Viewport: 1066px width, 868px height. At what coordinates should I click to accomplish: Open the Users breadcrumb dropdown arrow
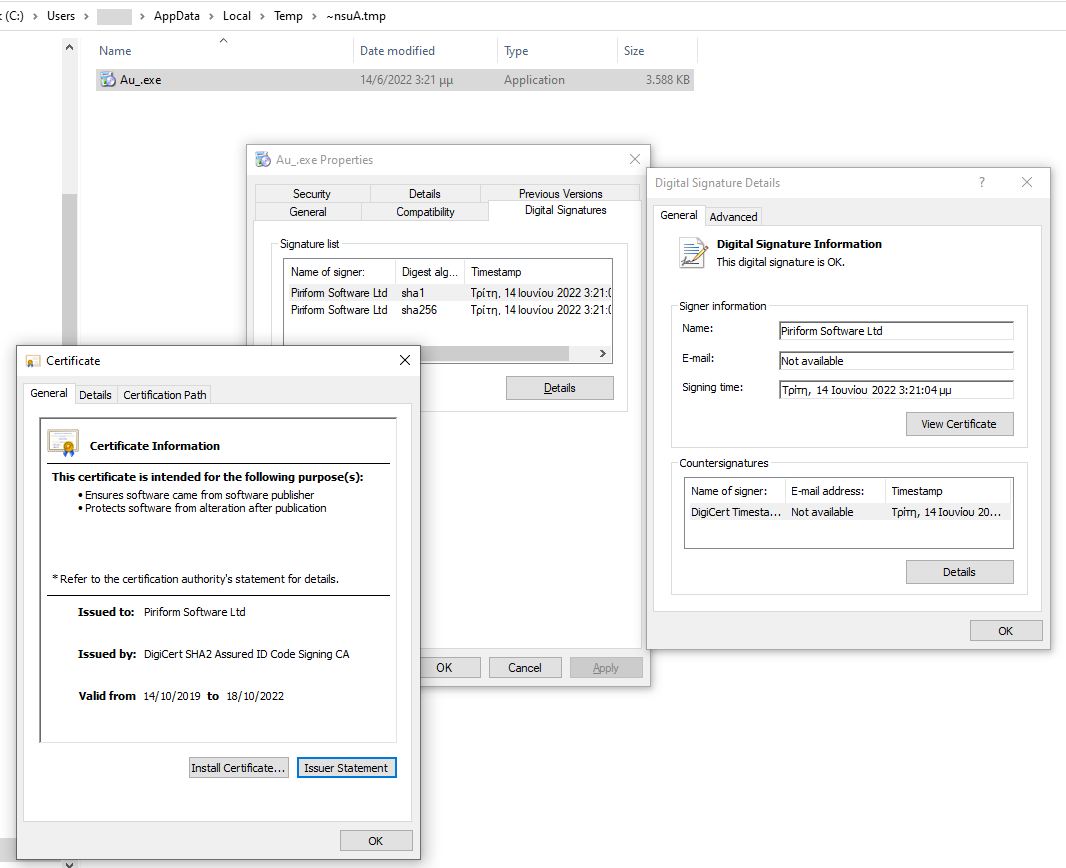point(85,16)
